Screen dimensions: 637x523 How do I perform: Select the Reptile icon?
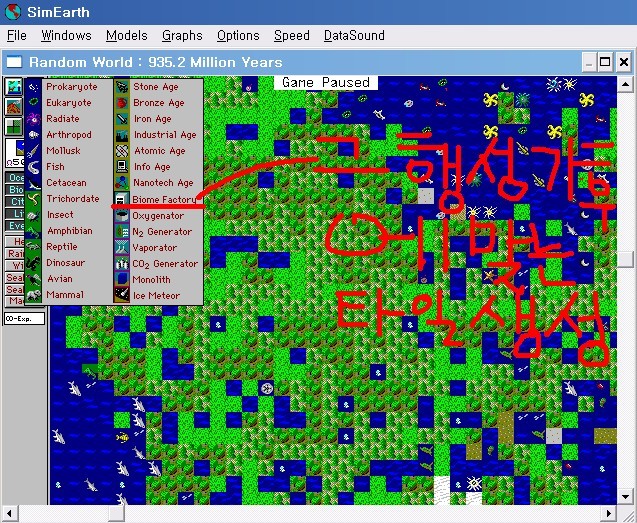(x=34, y=247)
